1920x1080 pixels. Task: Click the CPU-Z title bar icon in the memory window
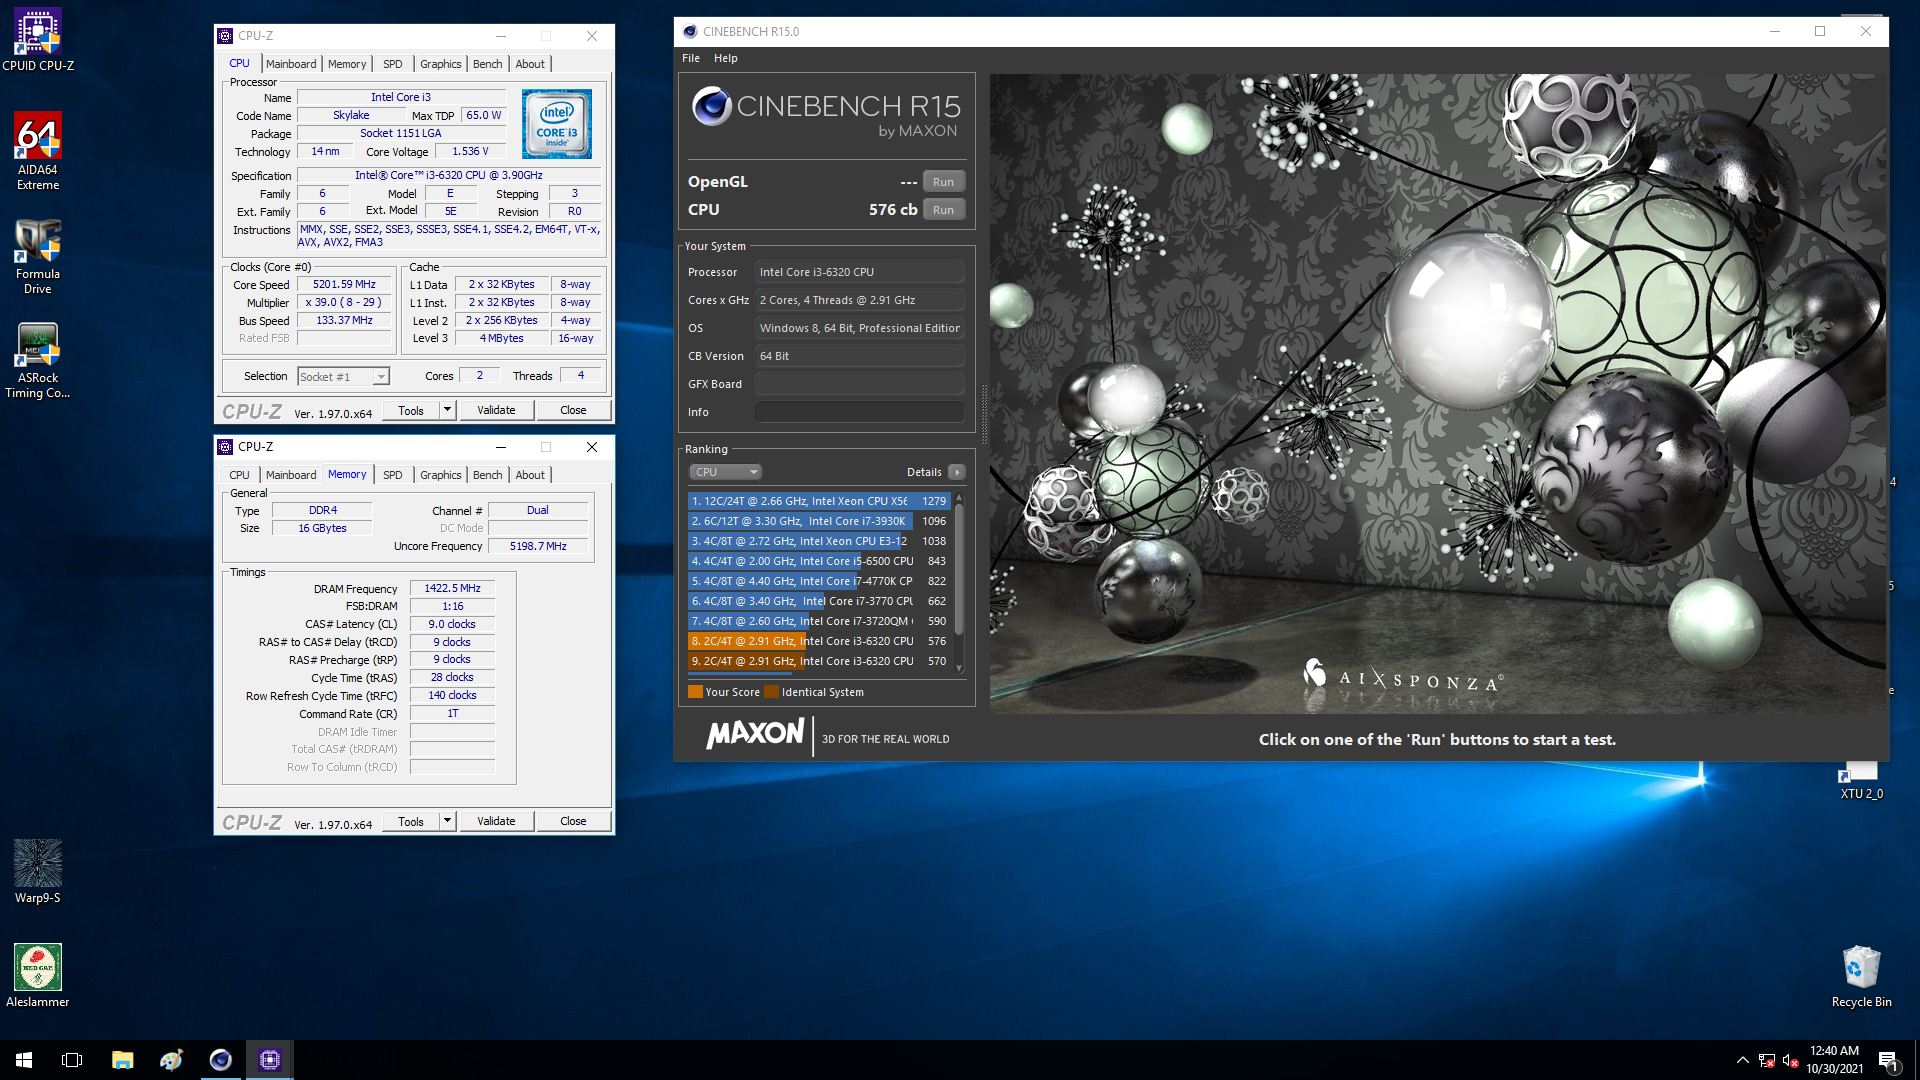click(225, 447)
